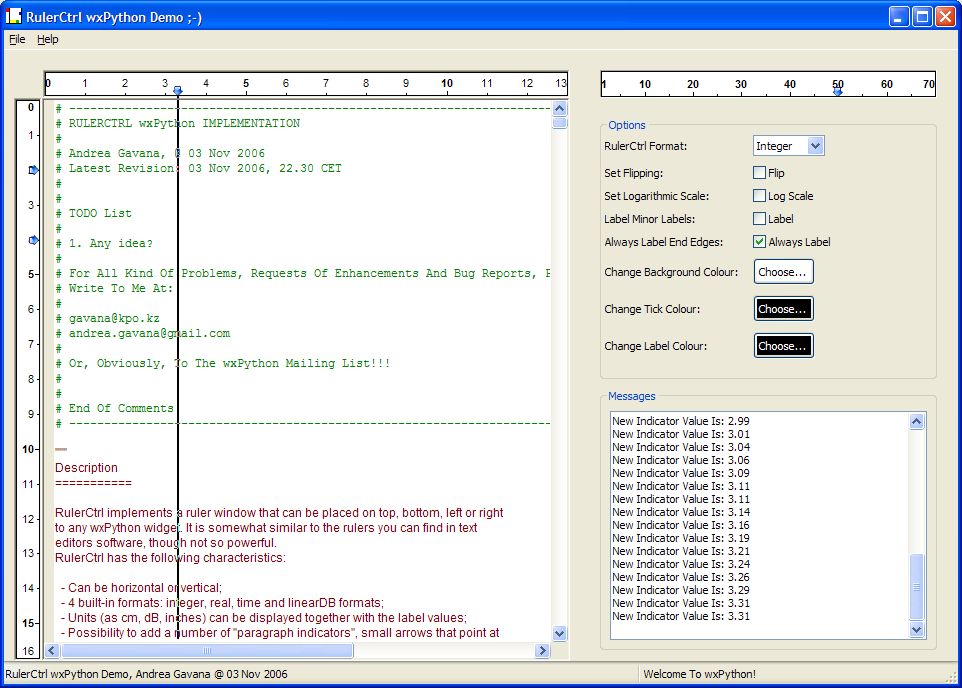The image size is (962, 688).
Task: Click the RulerCtrl app icon in title bar
Action: (14, 17)
